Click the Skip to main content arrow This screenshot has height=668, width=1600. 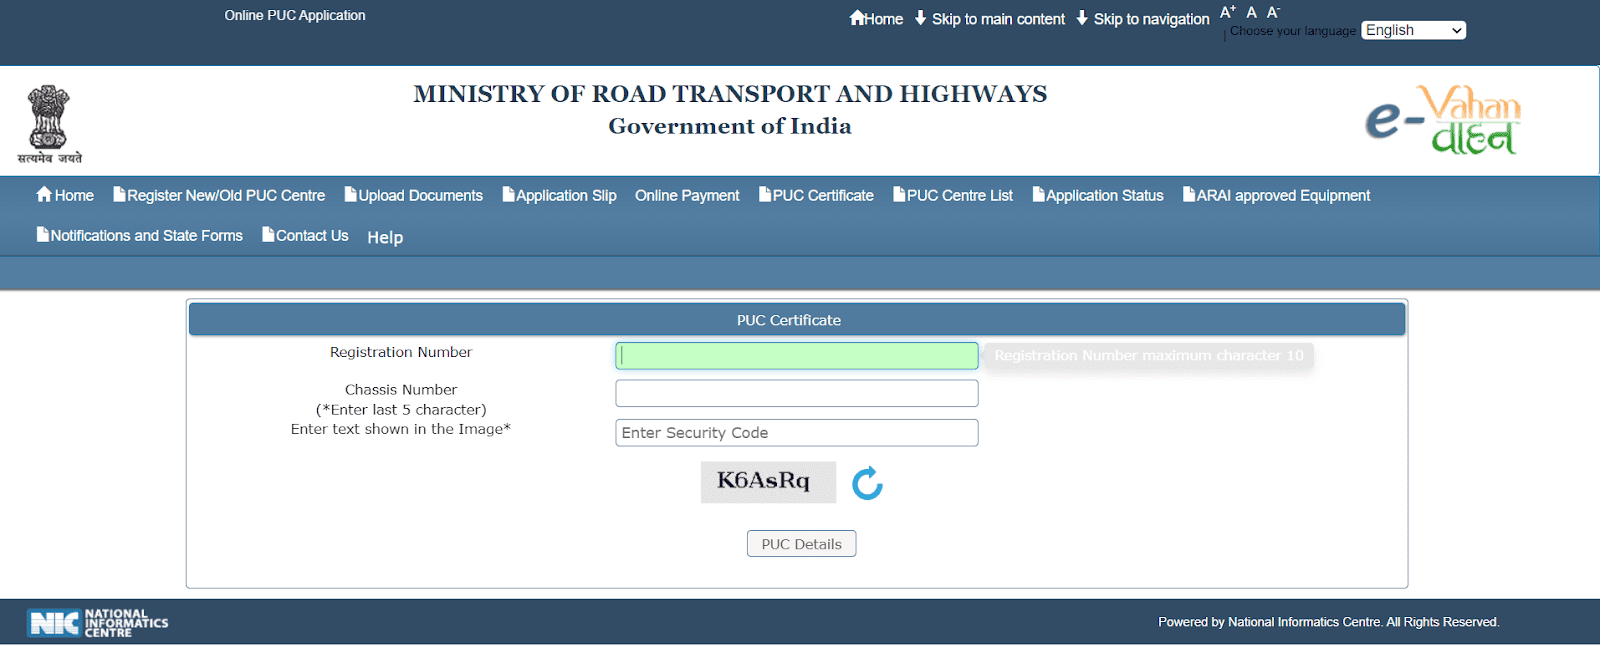click(921, 18)
